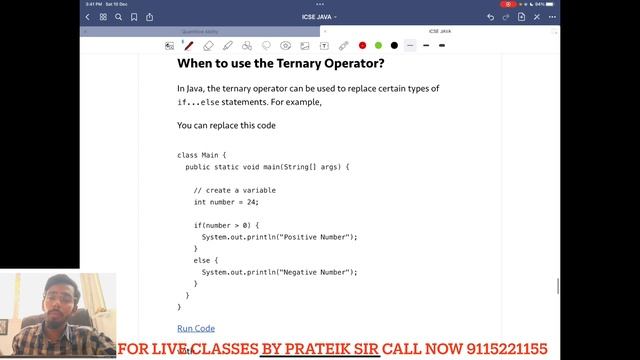The width and height of the screenshot is (640, 360).
Task: Click the page scrollbar handle on right edge
Action: point(558,286)
